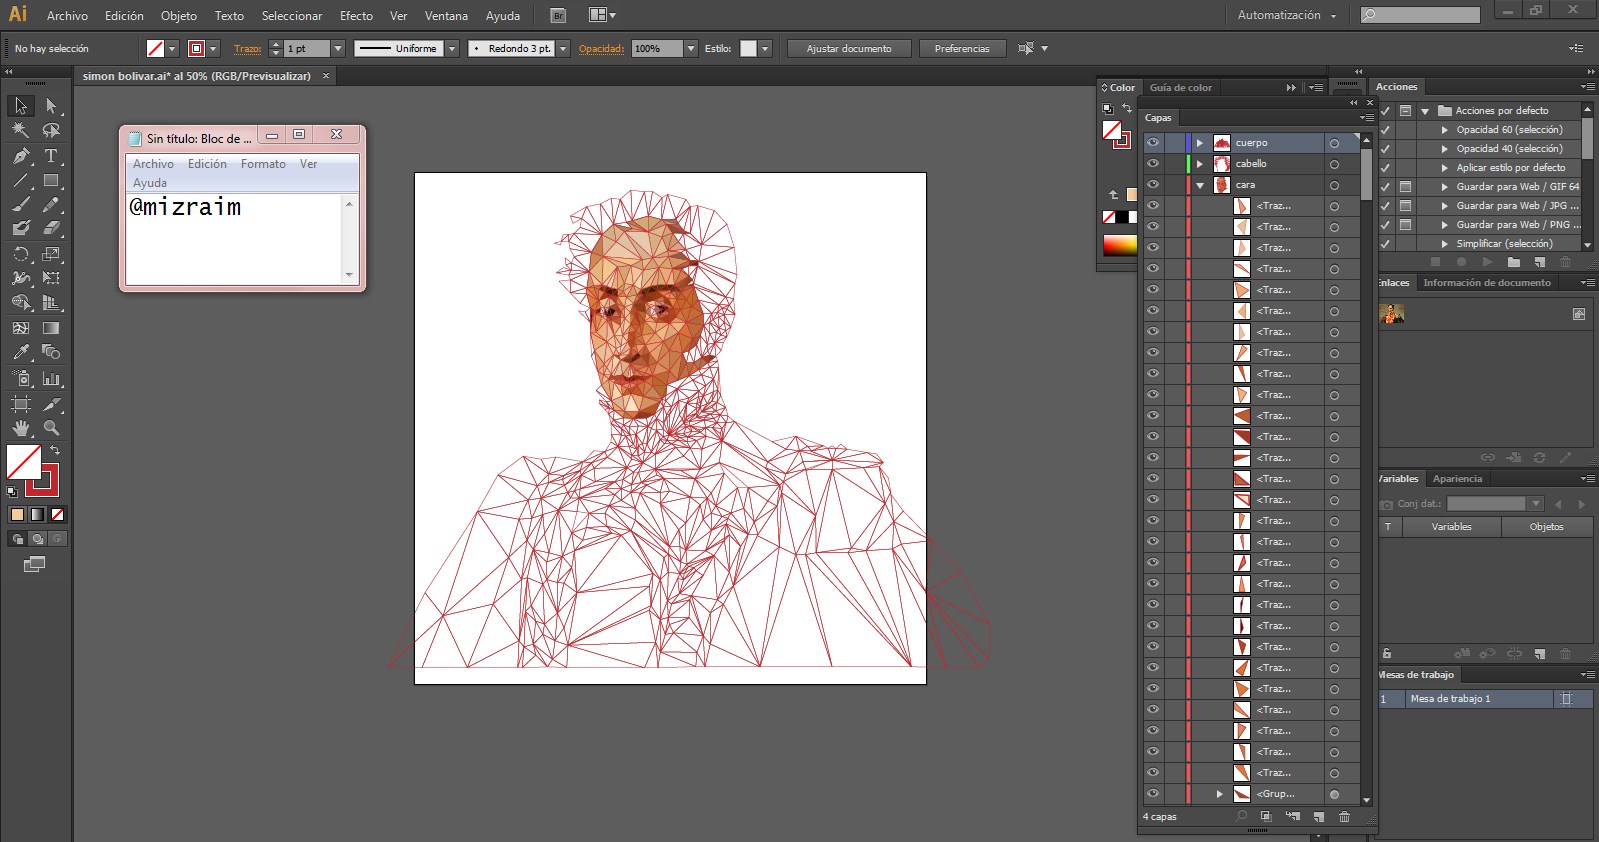
Task: Select the Type tool
Action: tap(51, 156)
